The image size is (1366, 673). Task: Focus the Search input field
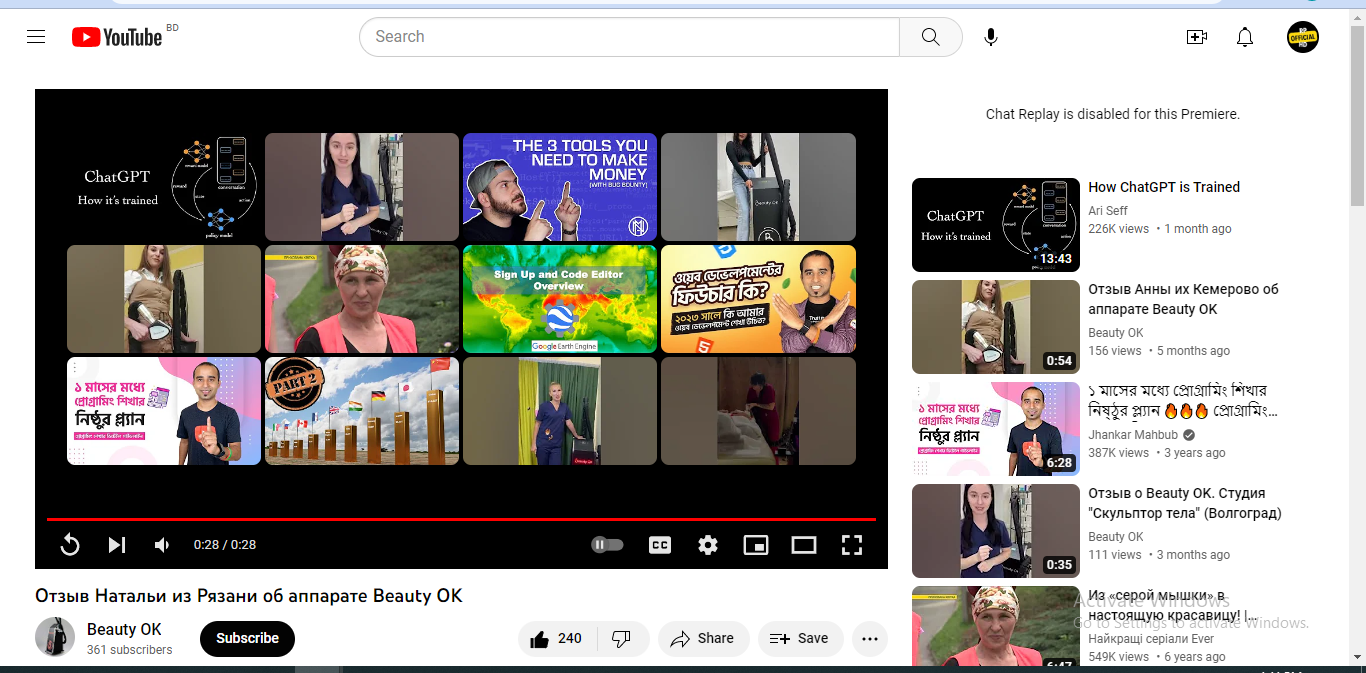click(x=629, y=37)
